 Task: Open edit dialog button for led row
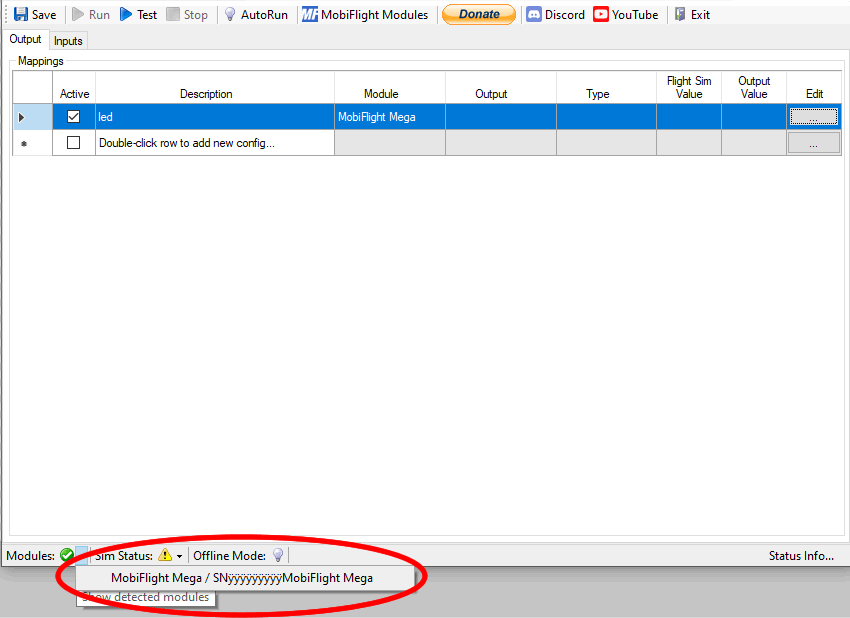pyautogui.click(x=814, y=117)
